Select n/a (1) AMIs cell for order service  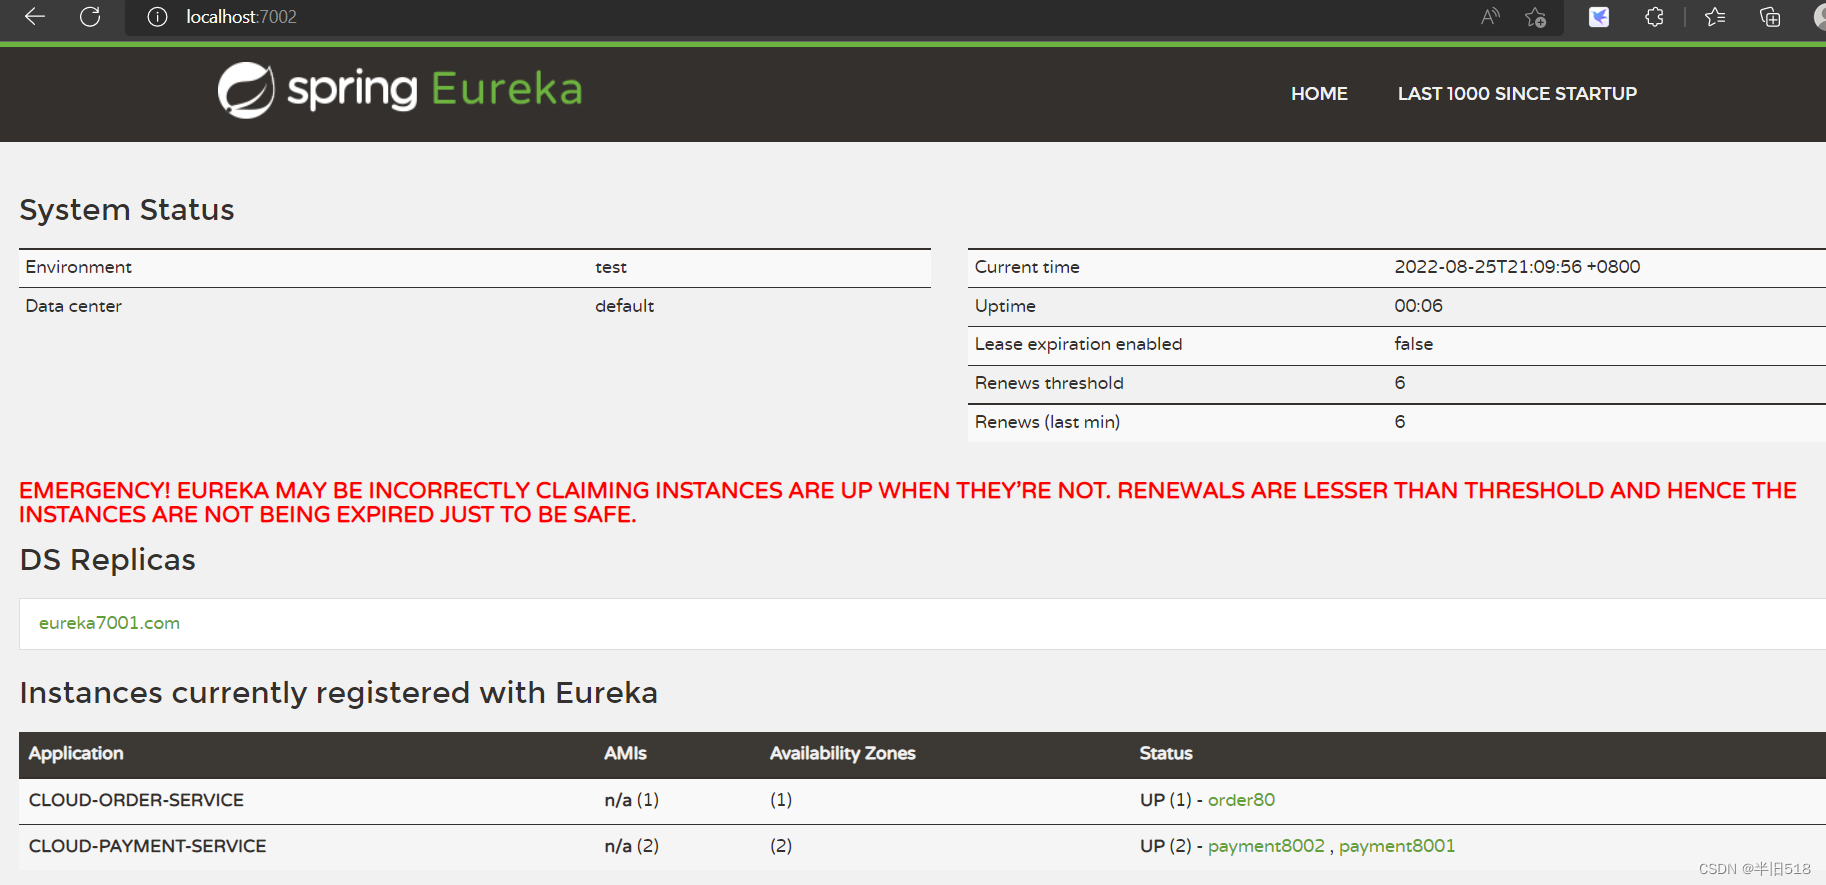click(x=631, y=800)
